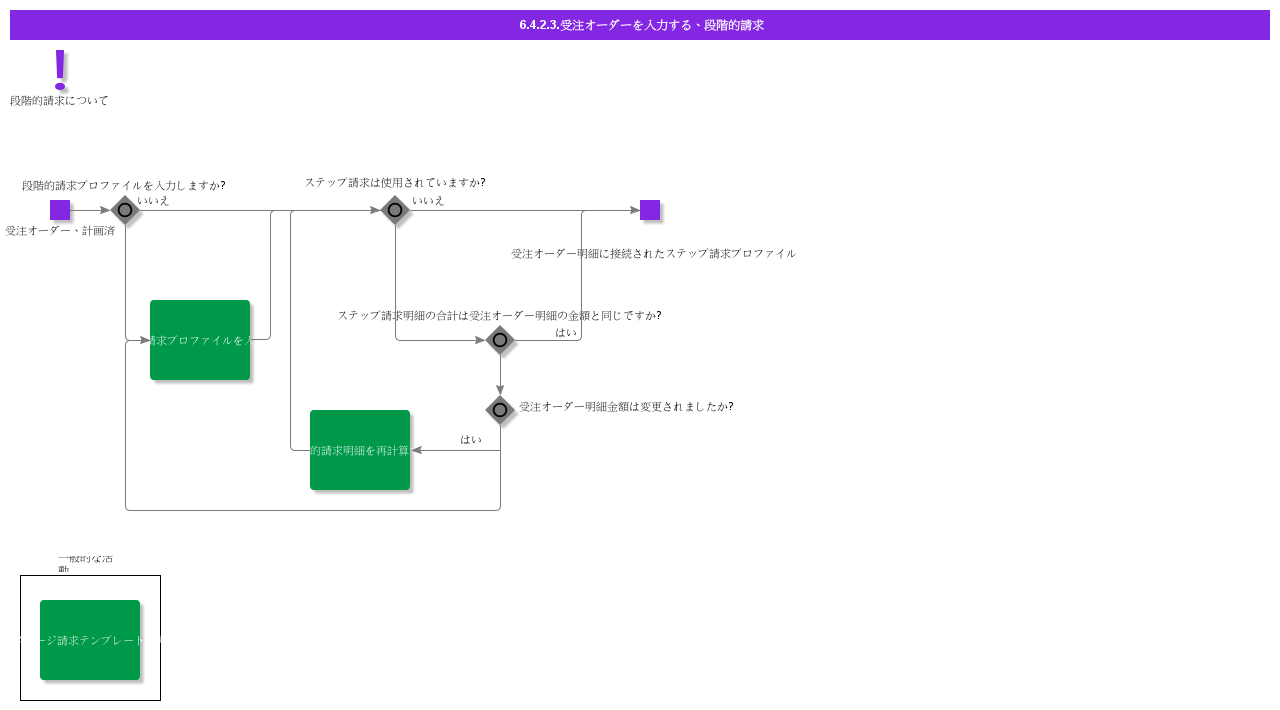Select the green 請求テンプレート activity in legend
The width and height of the screenshot is (1280, 710).
tap(90, 640)
